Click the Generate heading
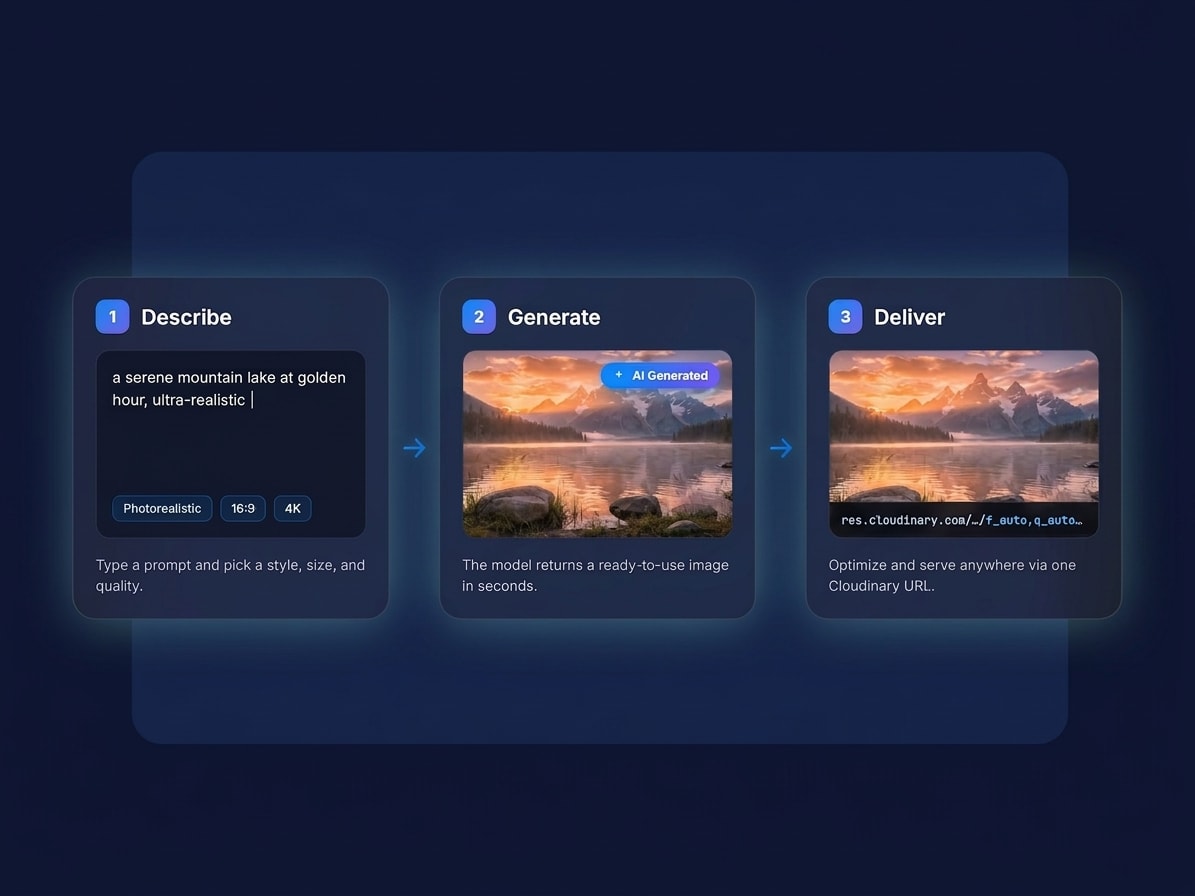Screen dimensions: 1195x896 [554, 317]
